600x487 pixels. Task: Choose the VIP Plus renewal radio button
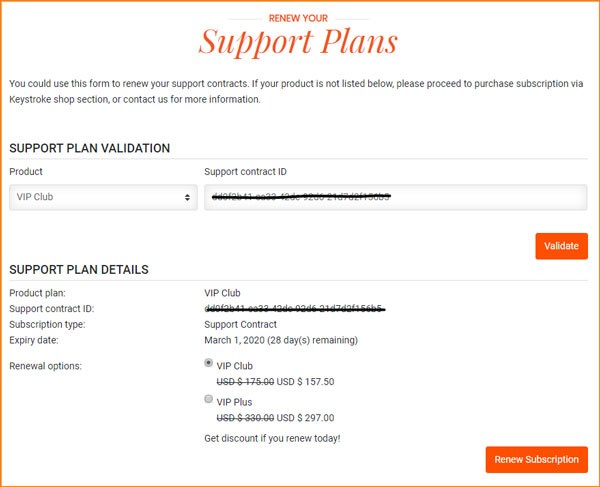click(x=209, y=399)
